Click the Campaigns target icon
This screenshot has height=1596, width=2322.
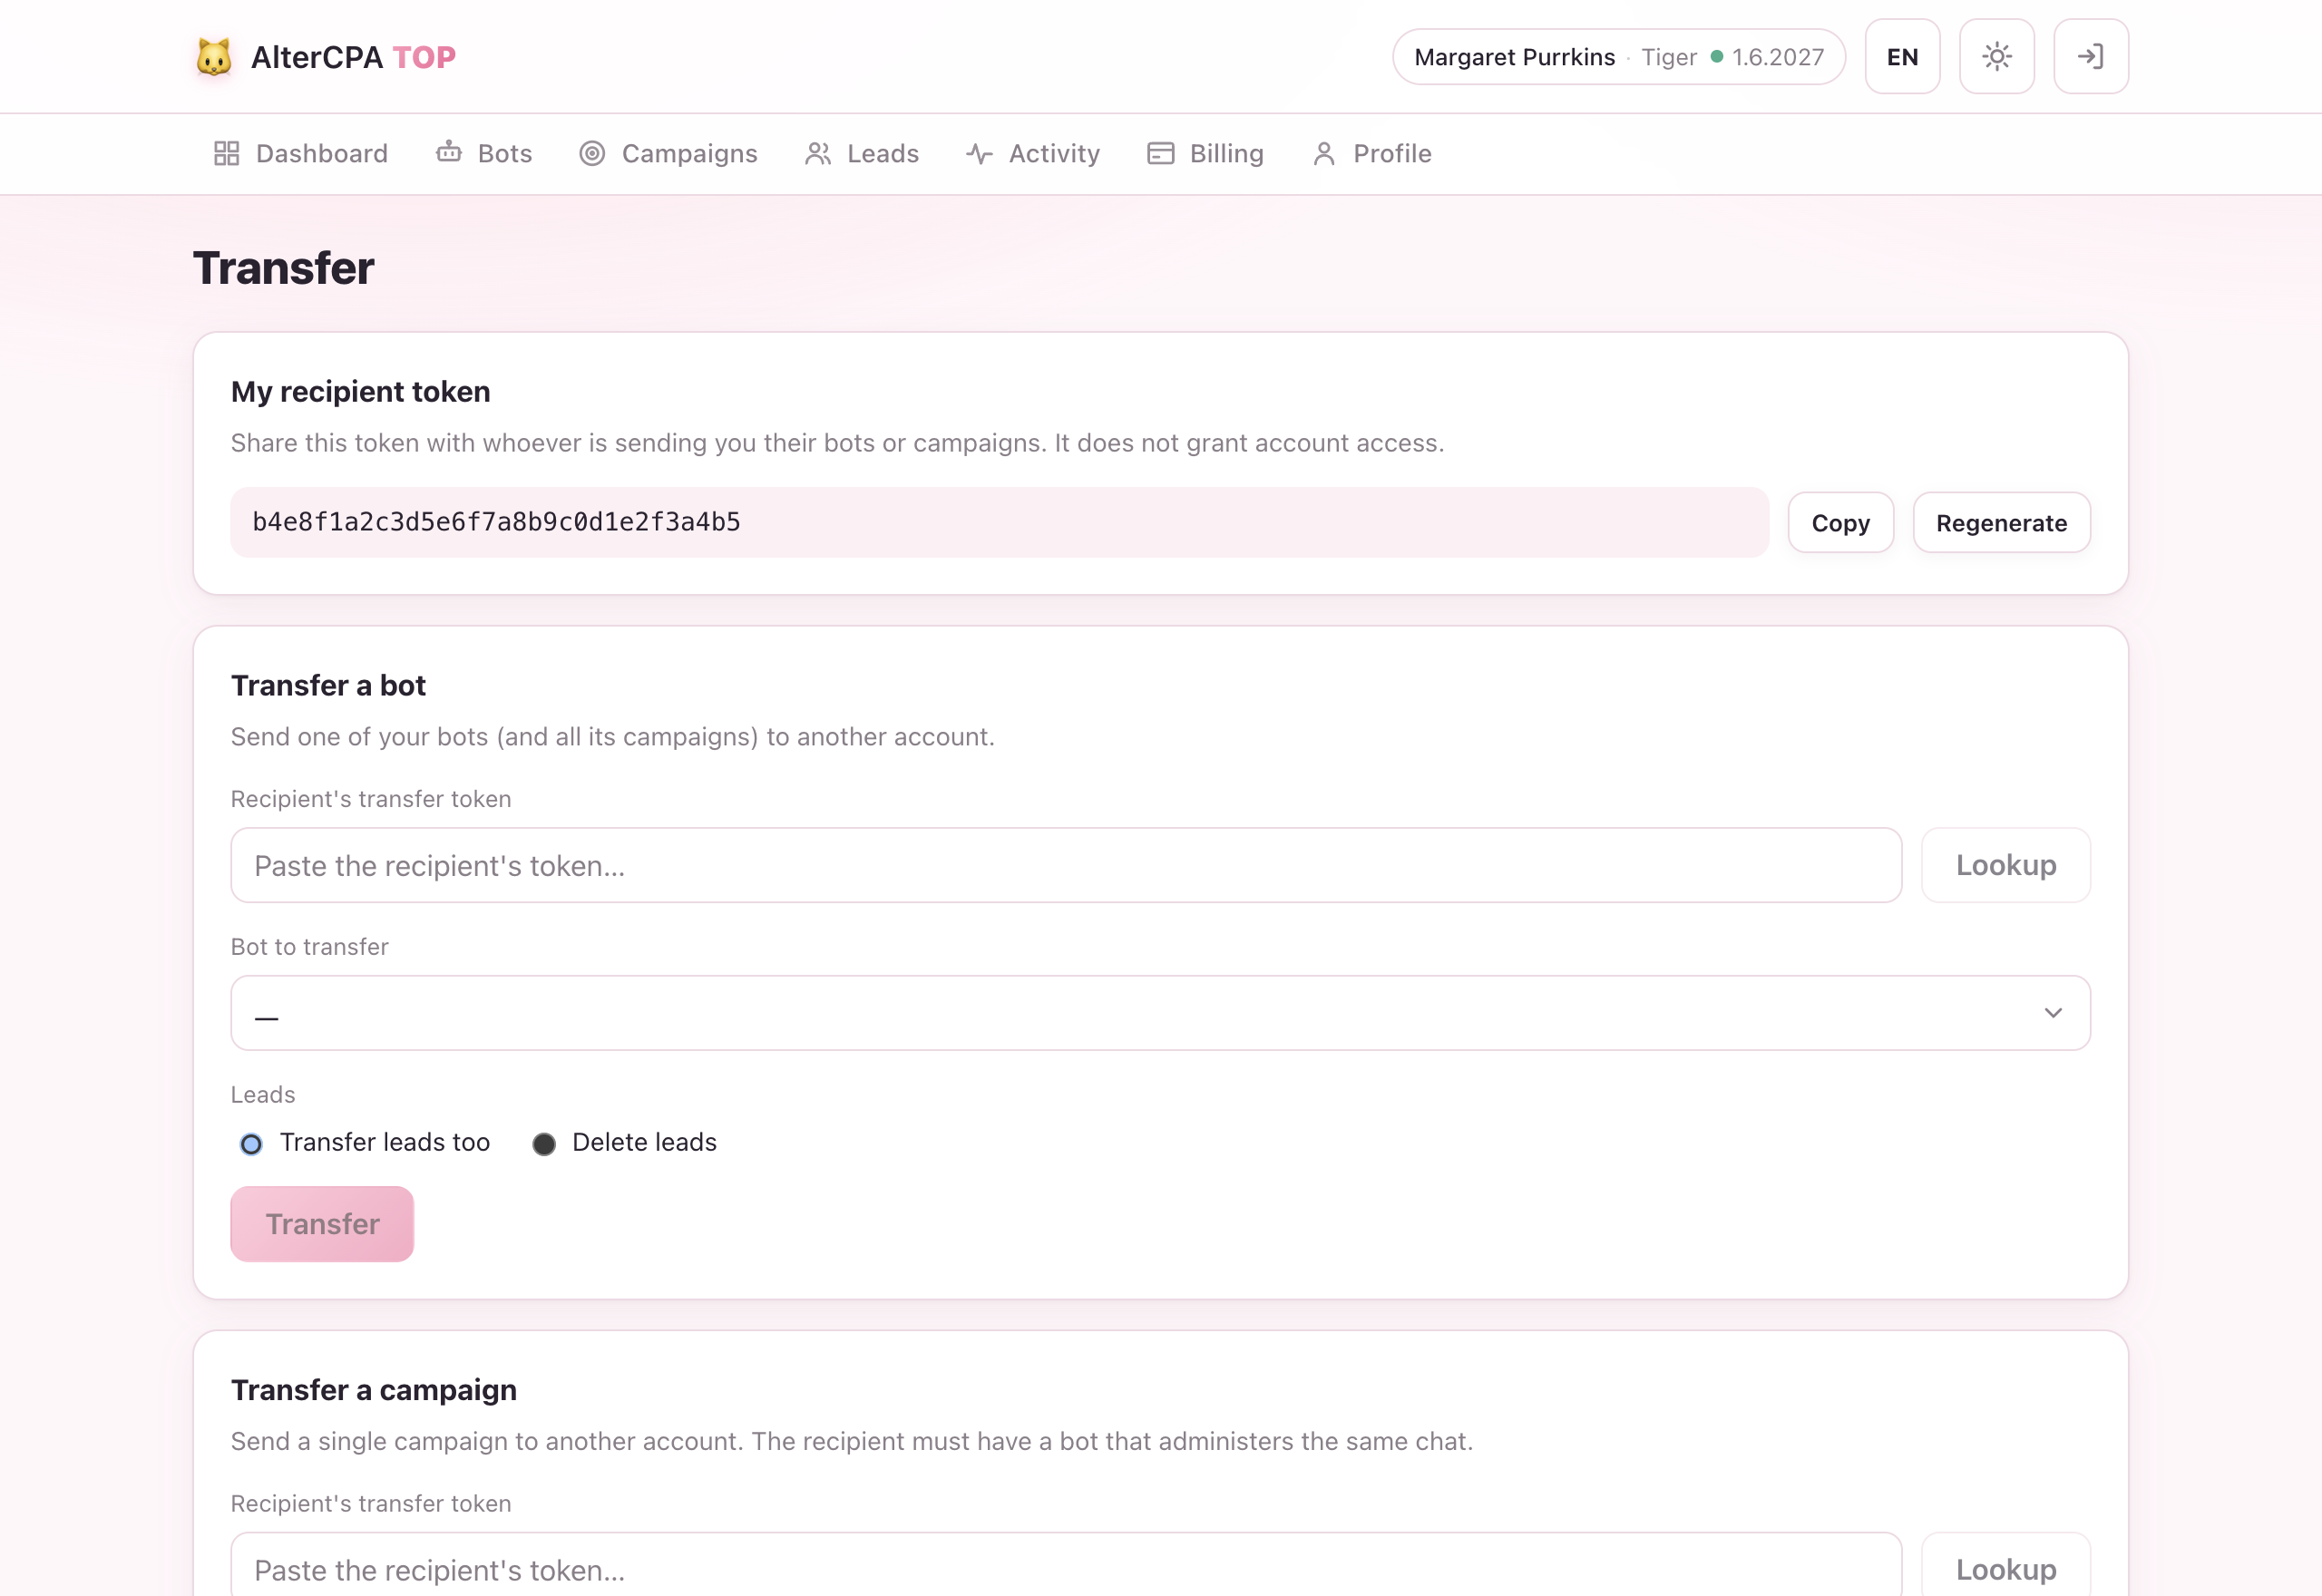pos(592,153)
